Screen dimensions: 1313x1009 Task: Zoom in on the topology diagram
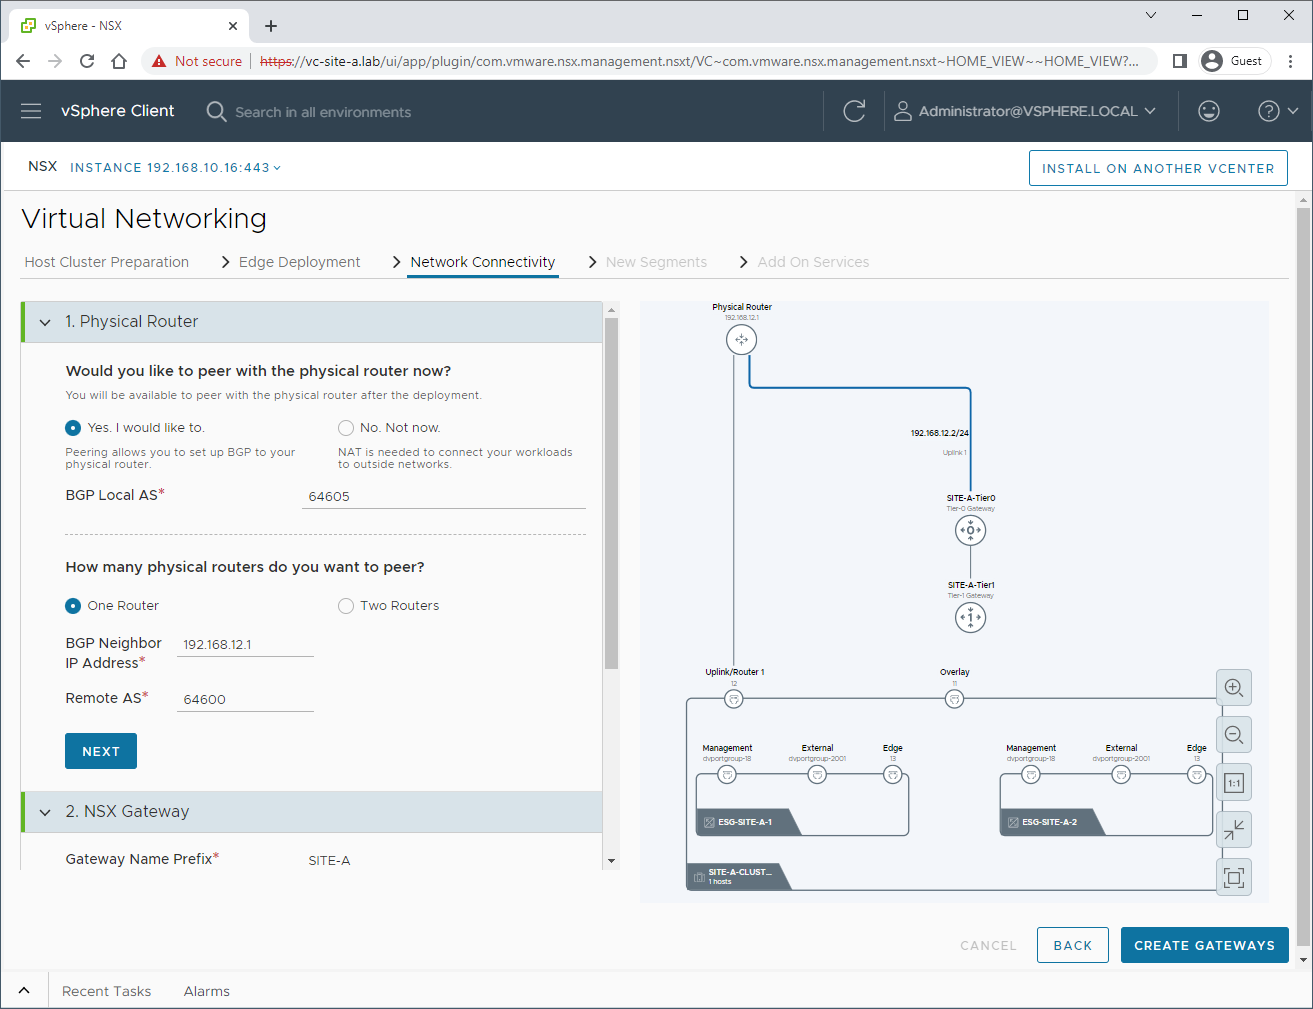coord(1234,688)
